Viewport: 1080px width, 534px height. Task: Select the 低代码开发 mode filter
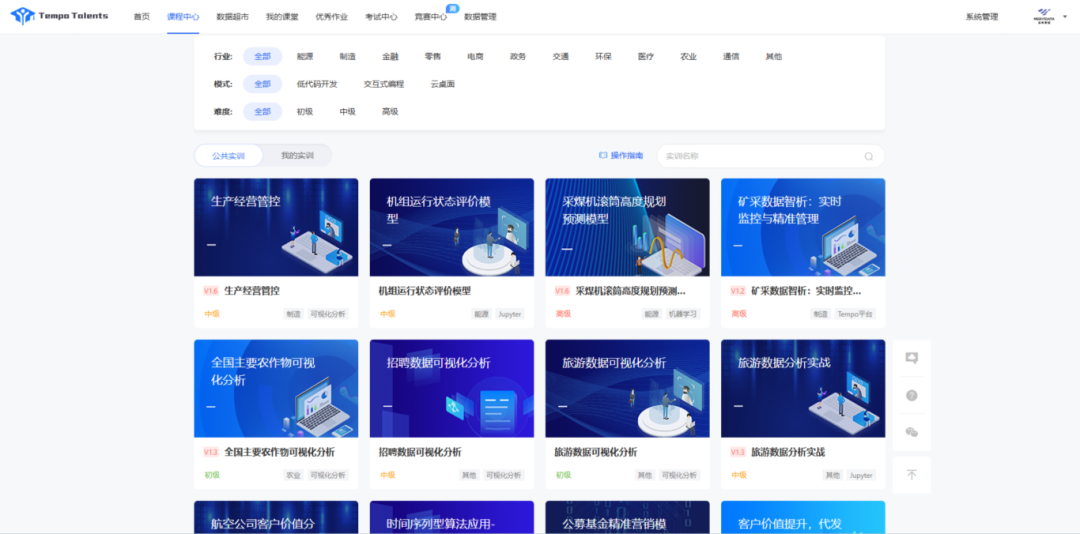pyautogui.click(x=317, y=84)
